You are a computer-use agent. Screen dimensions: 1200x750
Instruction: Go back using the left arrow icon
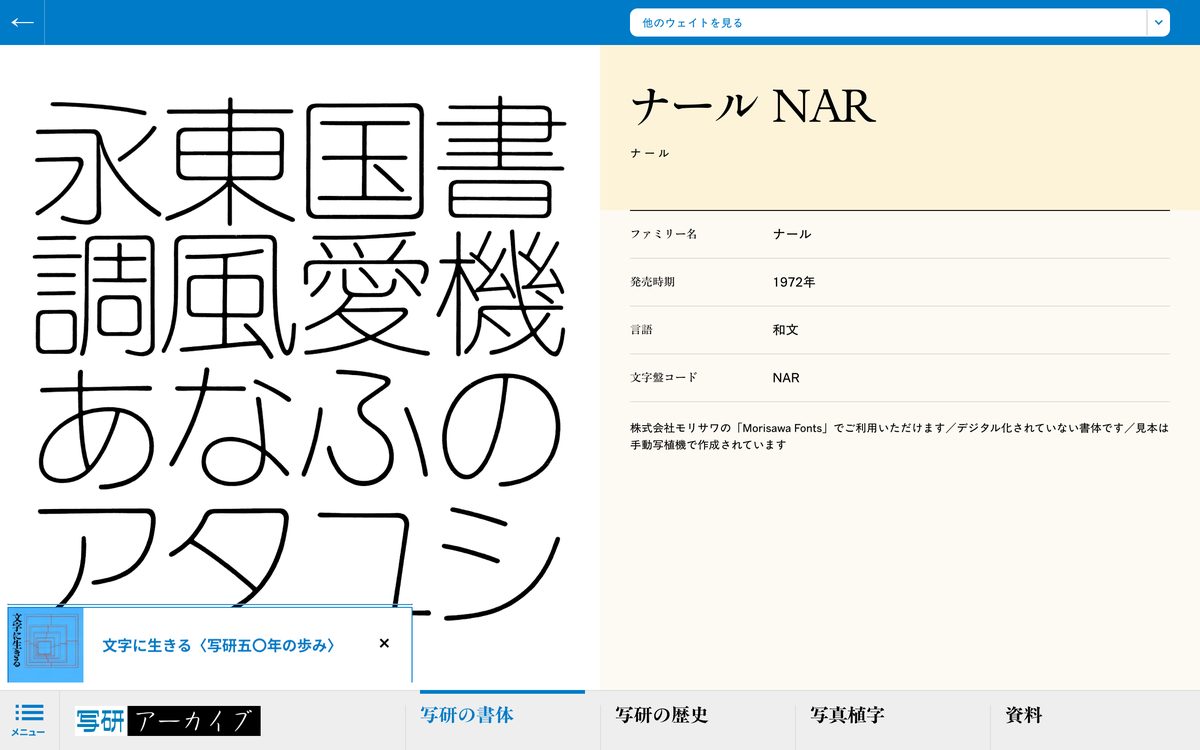22,22
